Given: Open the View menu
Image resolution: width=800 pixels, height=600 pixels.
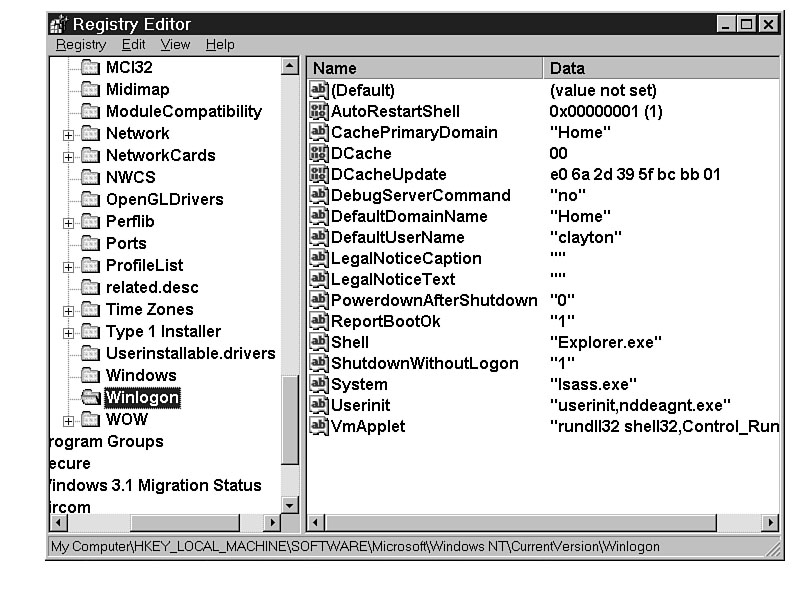Looking at the screenshot, I should click(175, 45).
